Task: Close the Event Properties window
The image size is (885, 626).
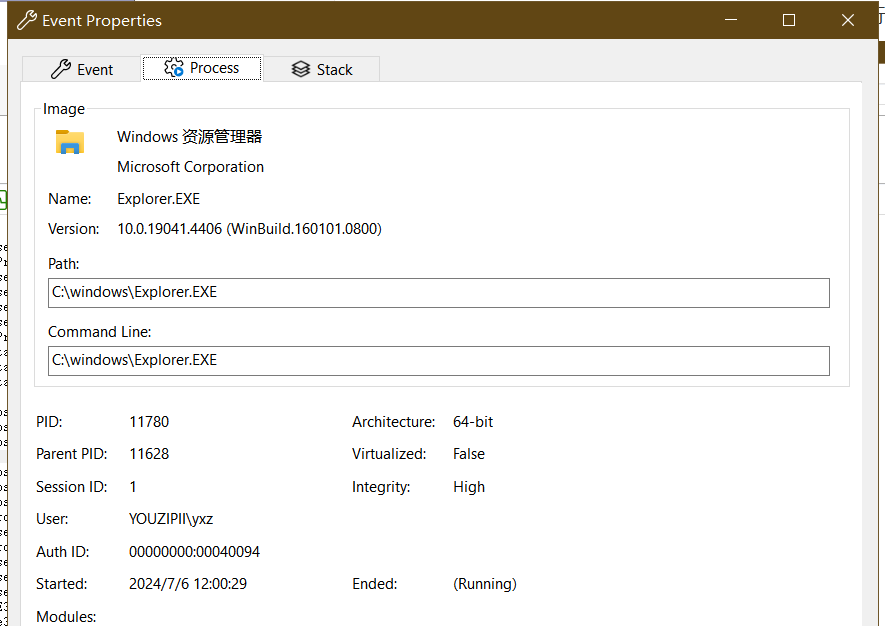Action: (848, 20)
